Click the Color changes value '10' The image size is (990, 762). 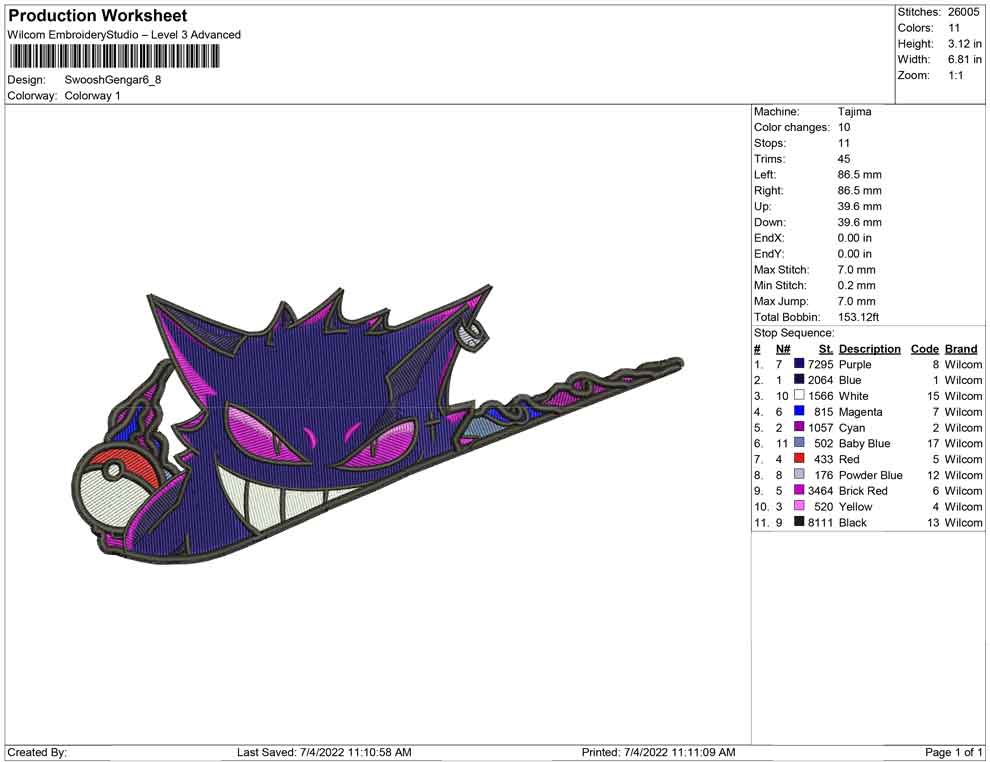(844, 127)
